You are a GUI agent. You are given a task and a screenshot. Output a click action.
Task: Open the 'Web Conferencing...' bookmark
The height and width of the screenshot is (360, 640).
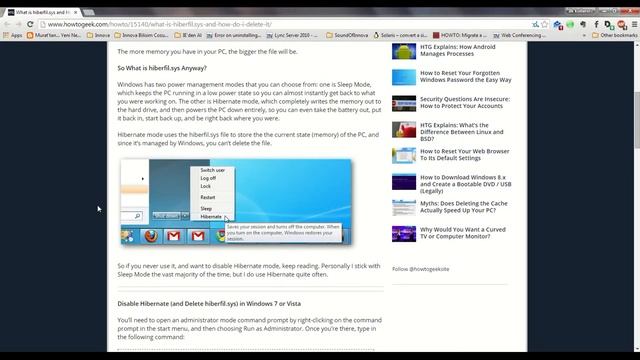pos(520,36)
